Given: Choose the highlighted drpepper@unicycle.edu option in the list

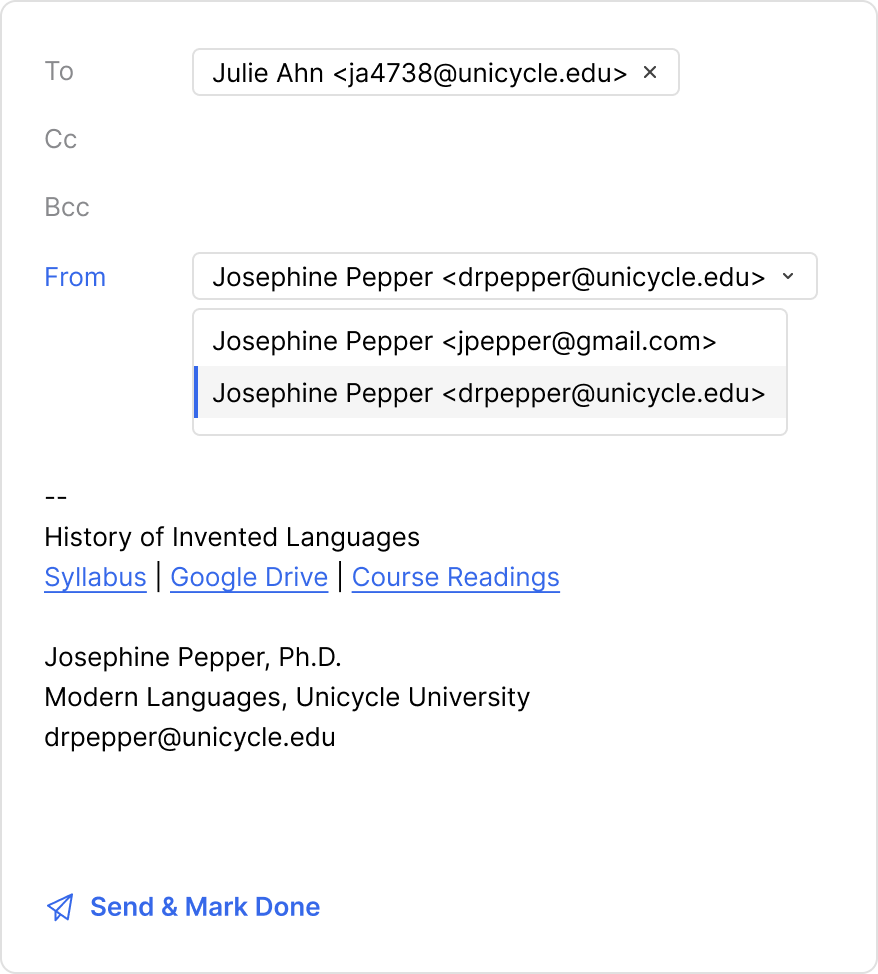Looking at the screenshot, I should [x=490, y=393].
